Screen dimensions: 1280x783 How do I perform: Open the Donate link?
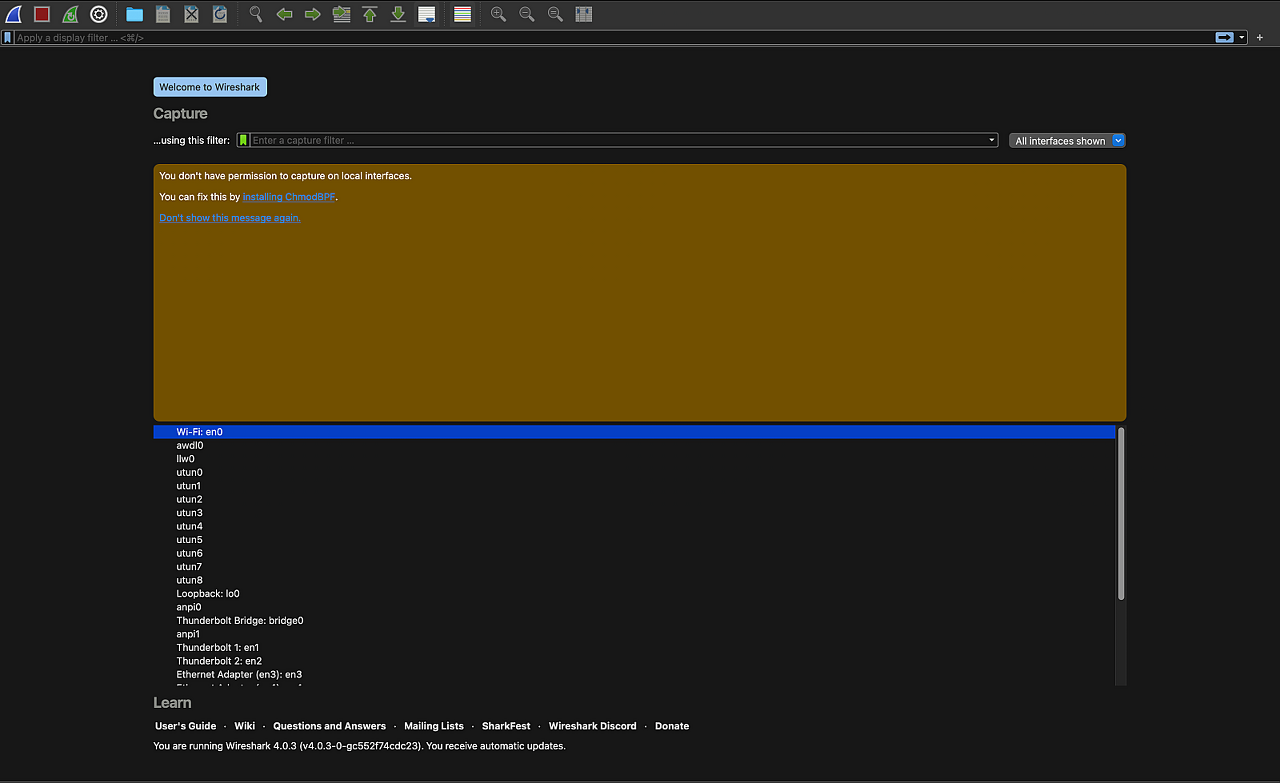(x=672, y=726)
